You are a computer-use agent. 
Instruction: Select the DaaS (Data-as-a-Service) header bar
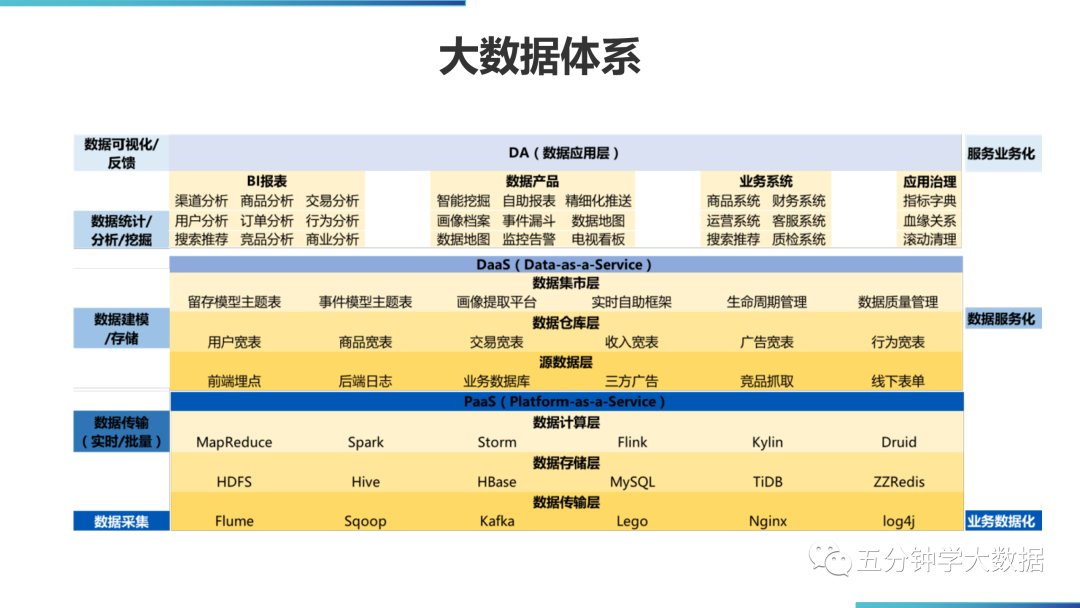pos(565,265)
